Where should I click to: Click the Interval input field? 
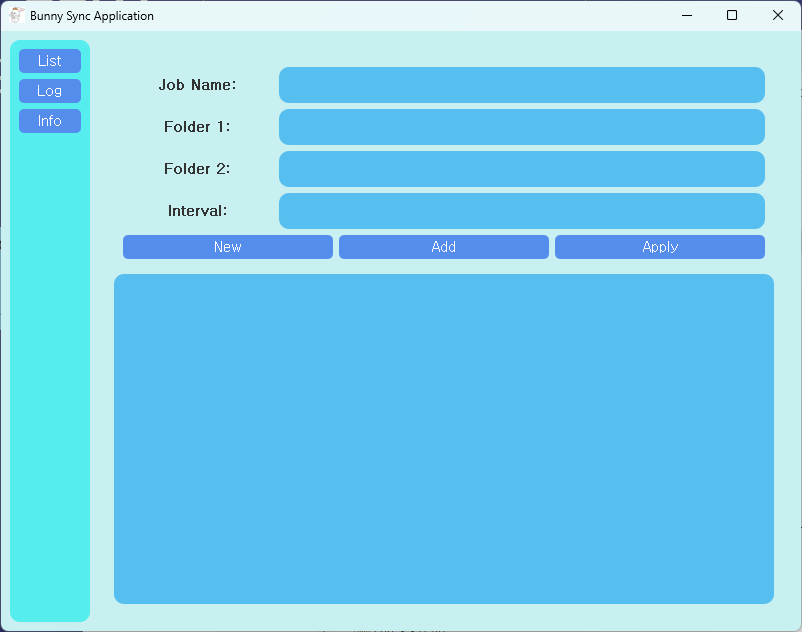coord(521,211)
